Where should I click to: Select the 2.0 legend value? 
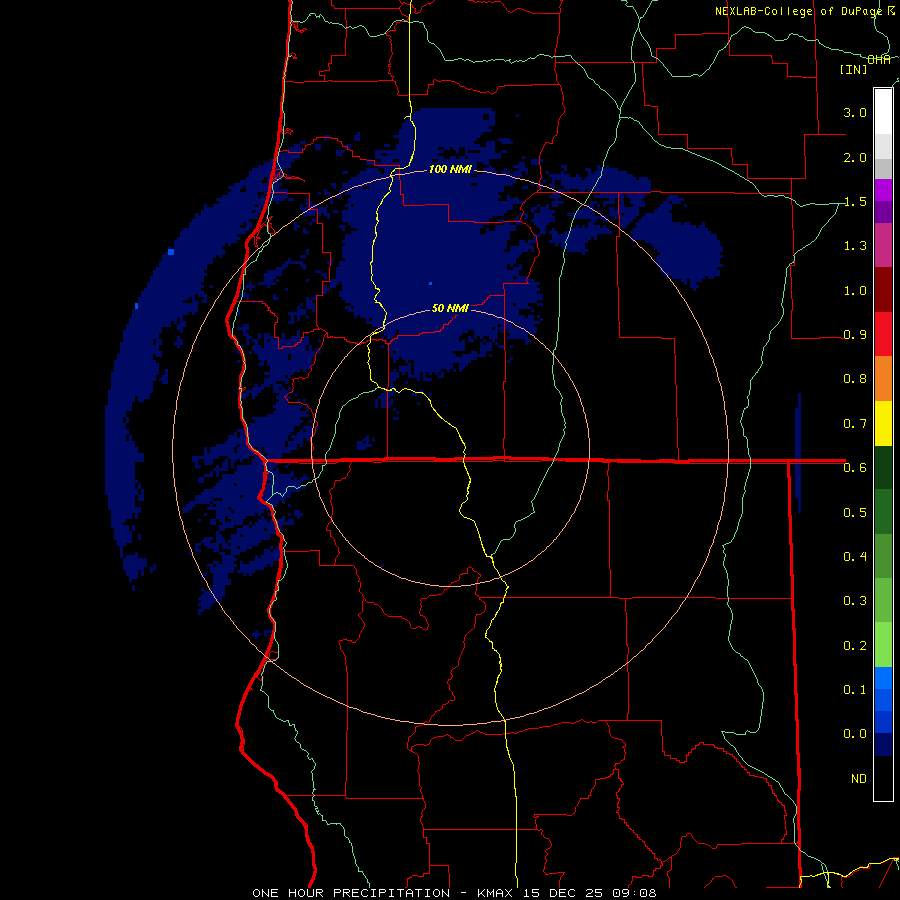click(x=855, y=157)
